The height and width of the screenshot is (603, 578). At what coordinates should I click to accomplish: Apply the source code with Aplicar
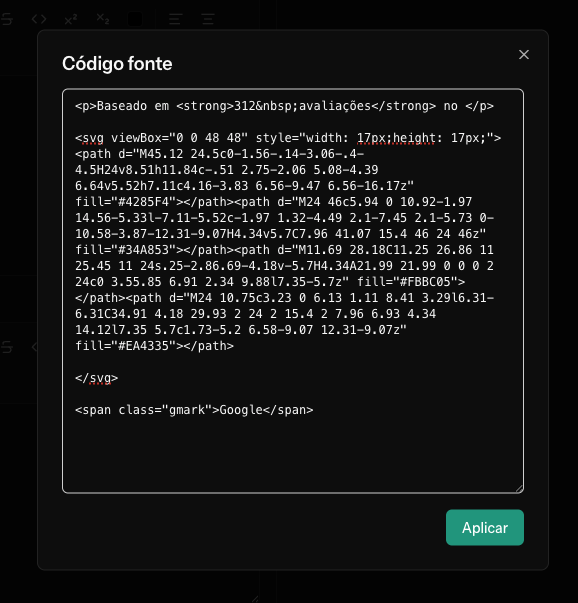tap(485, 527)
